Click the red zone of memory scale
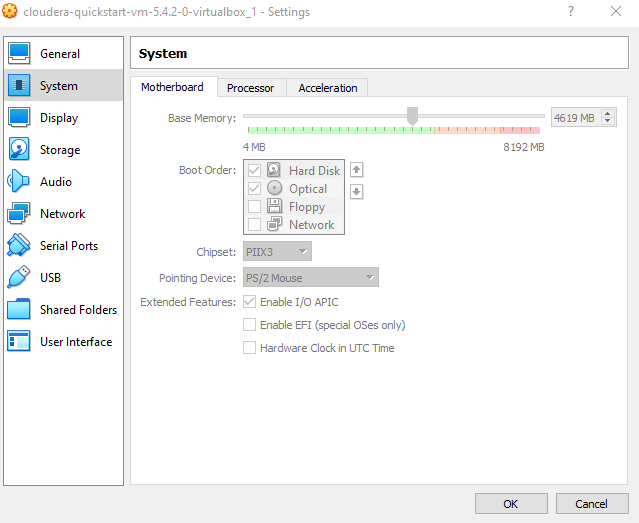The height and width of the screenshot is (523, 639). tap(520, 130)
